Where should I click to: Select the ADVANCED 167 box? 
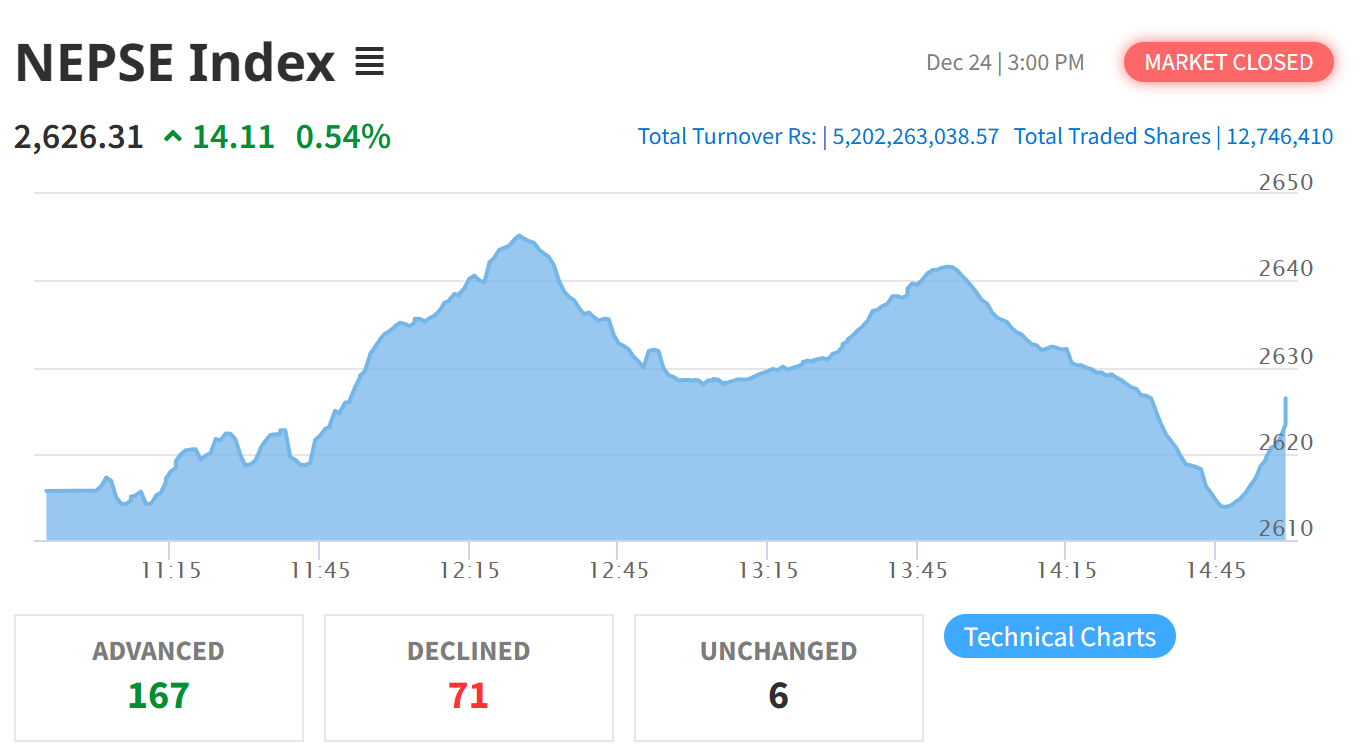158,677
